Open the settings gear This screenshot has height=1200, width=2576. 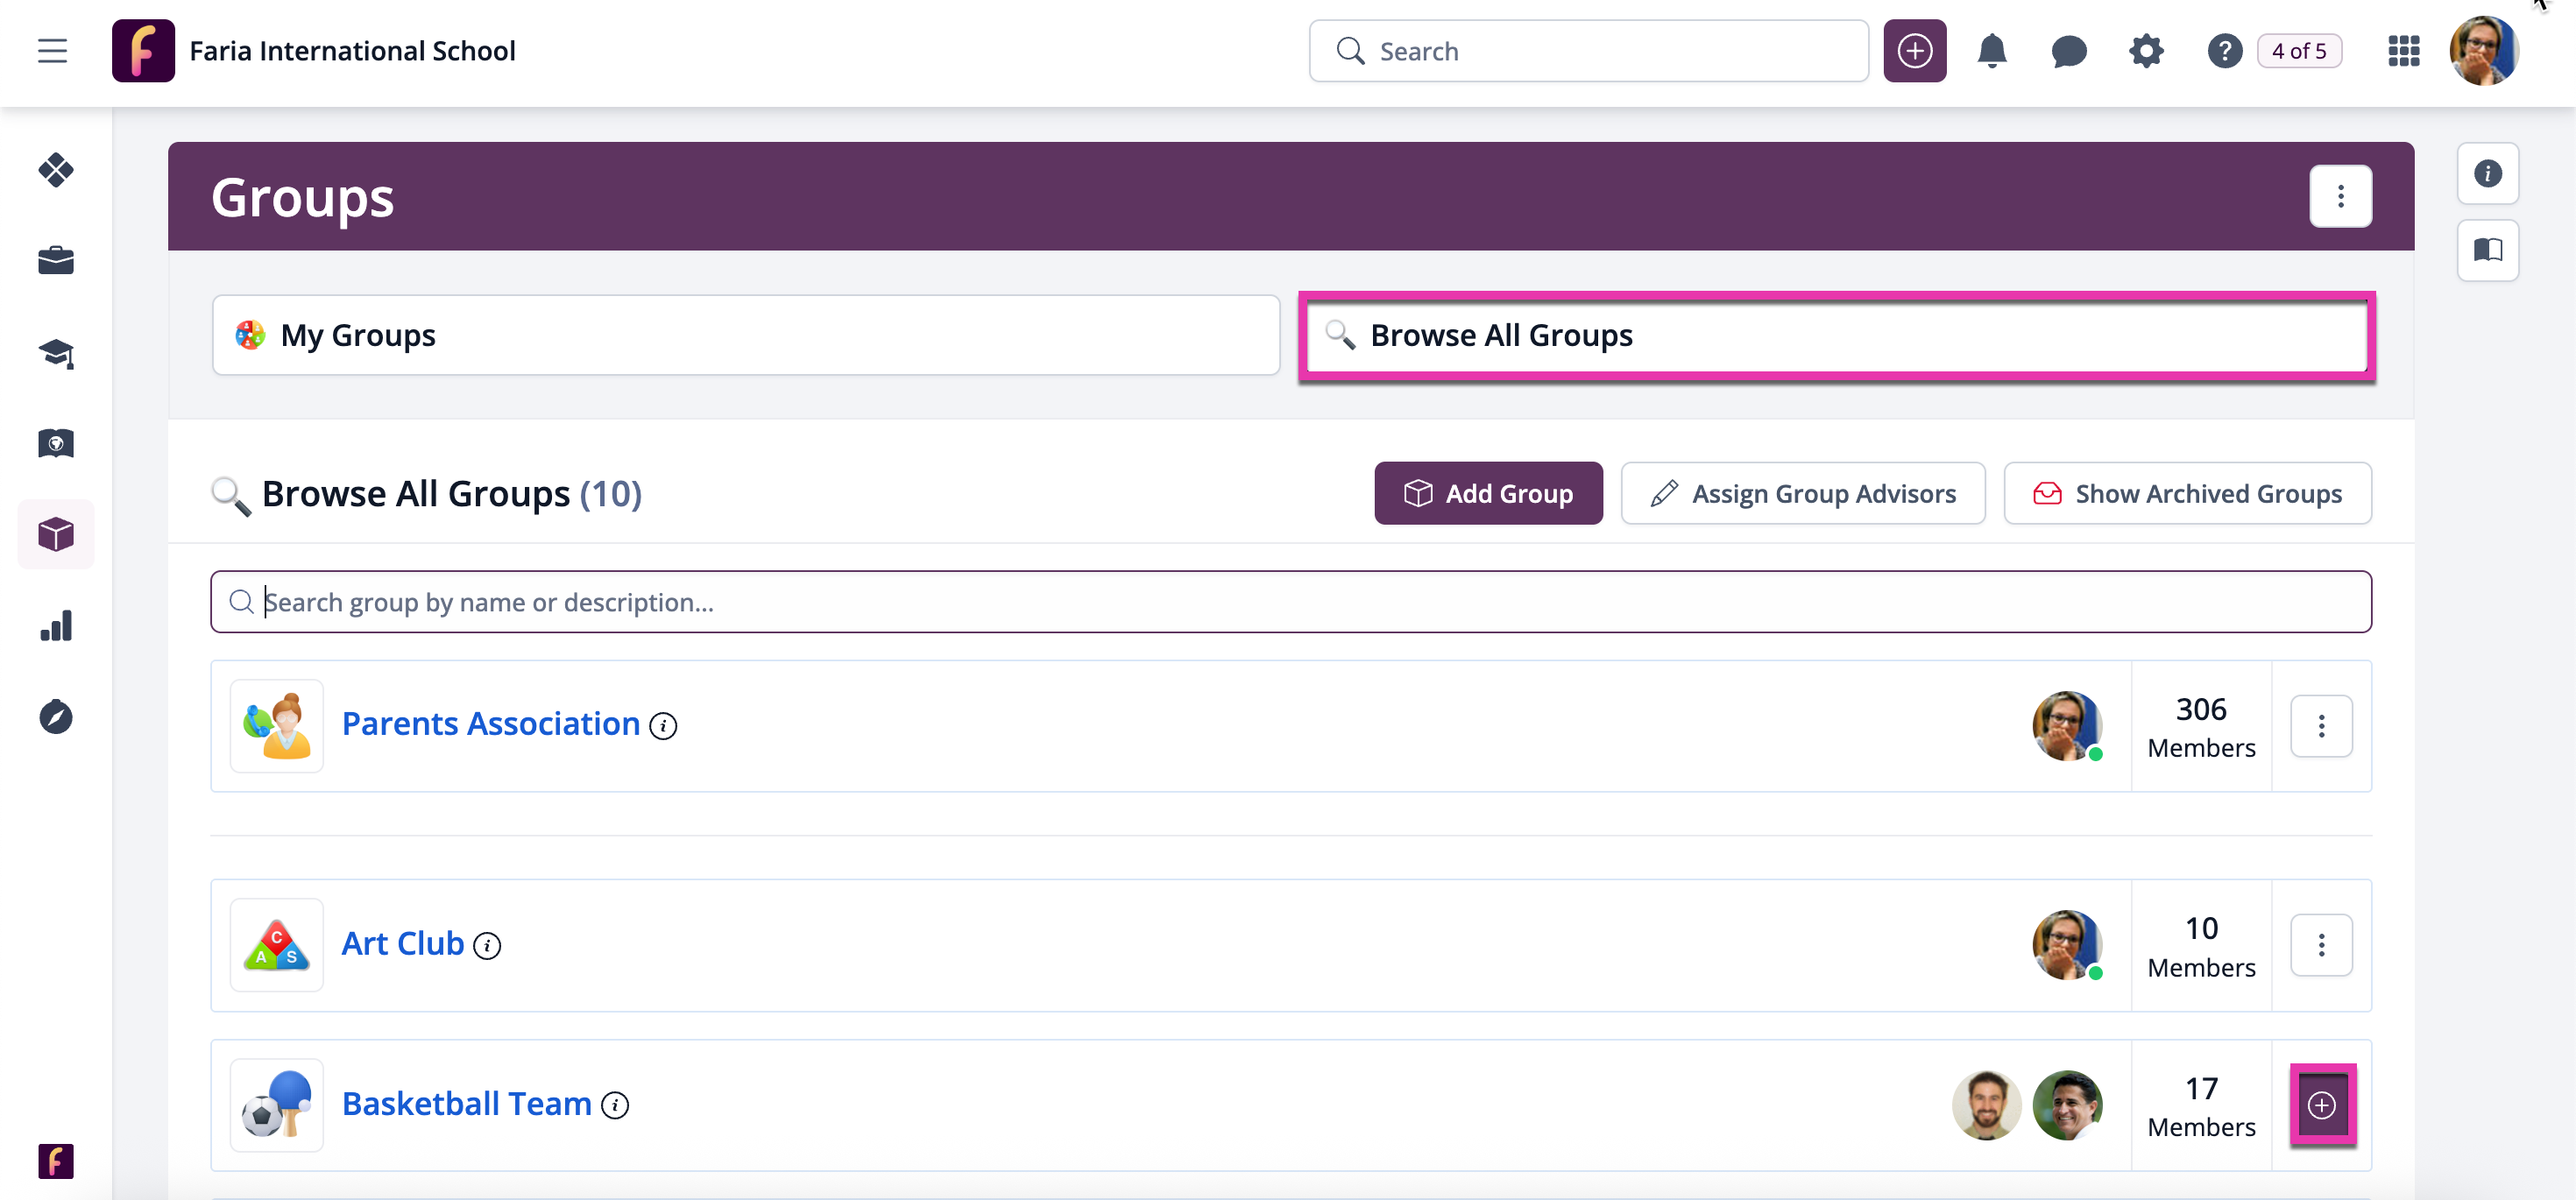[2145, 50]
